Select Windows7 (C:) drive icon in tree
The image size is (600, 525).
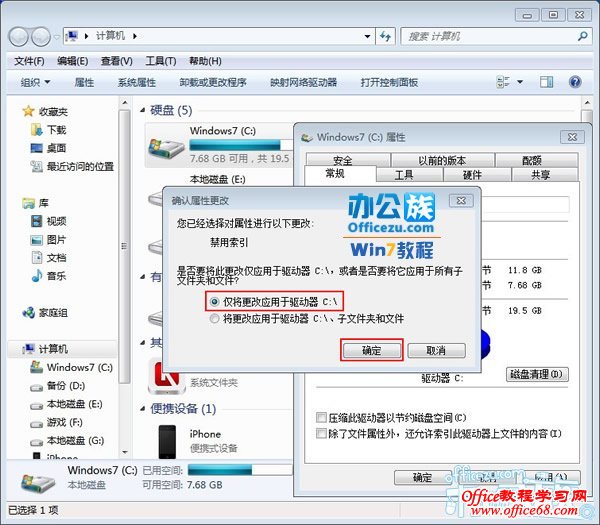(36, 367)
